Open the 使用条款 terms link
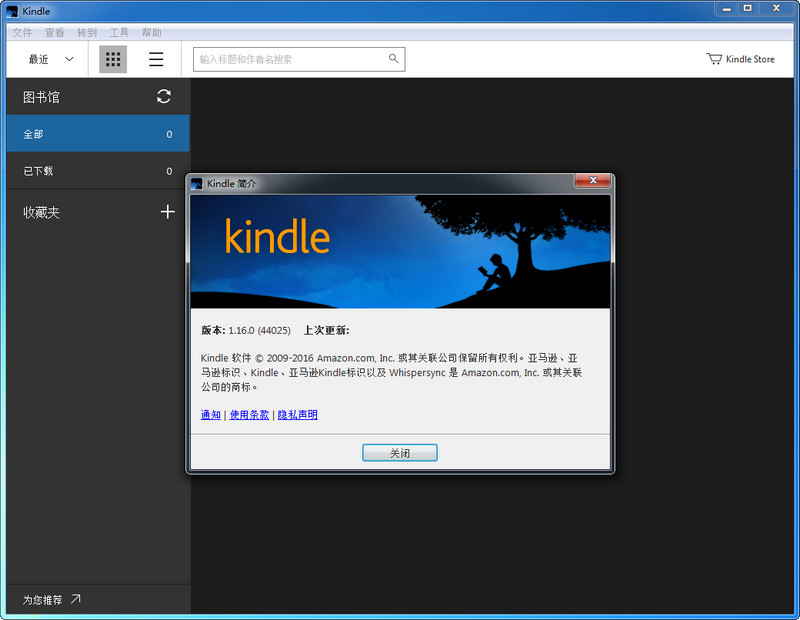The height and width of the screenshot is (620, 800). pyautogui.click(x=249, y=414)
